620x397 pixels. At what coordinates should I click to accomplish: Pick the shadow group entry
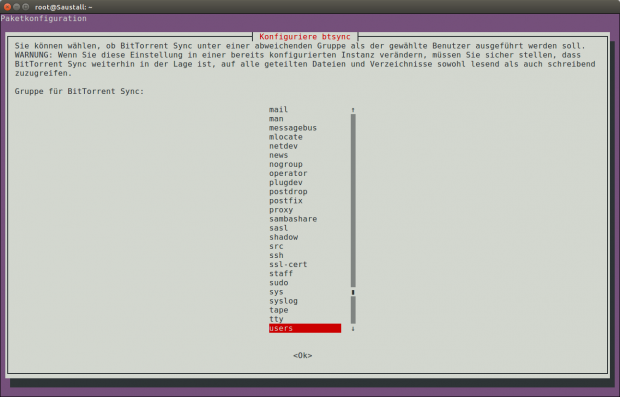coord(284,237)
